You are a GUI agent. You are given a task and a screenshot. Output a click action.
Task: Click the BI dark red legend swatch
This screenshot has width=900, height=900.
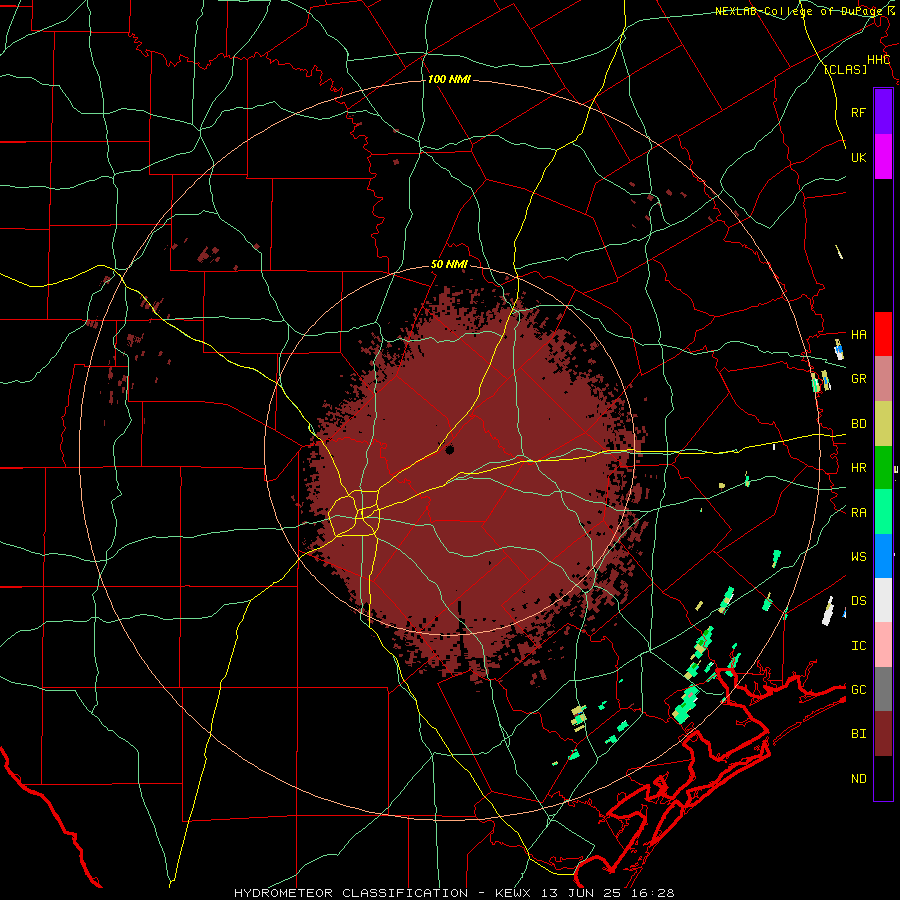pyautogui.click(x=883, y=734)
